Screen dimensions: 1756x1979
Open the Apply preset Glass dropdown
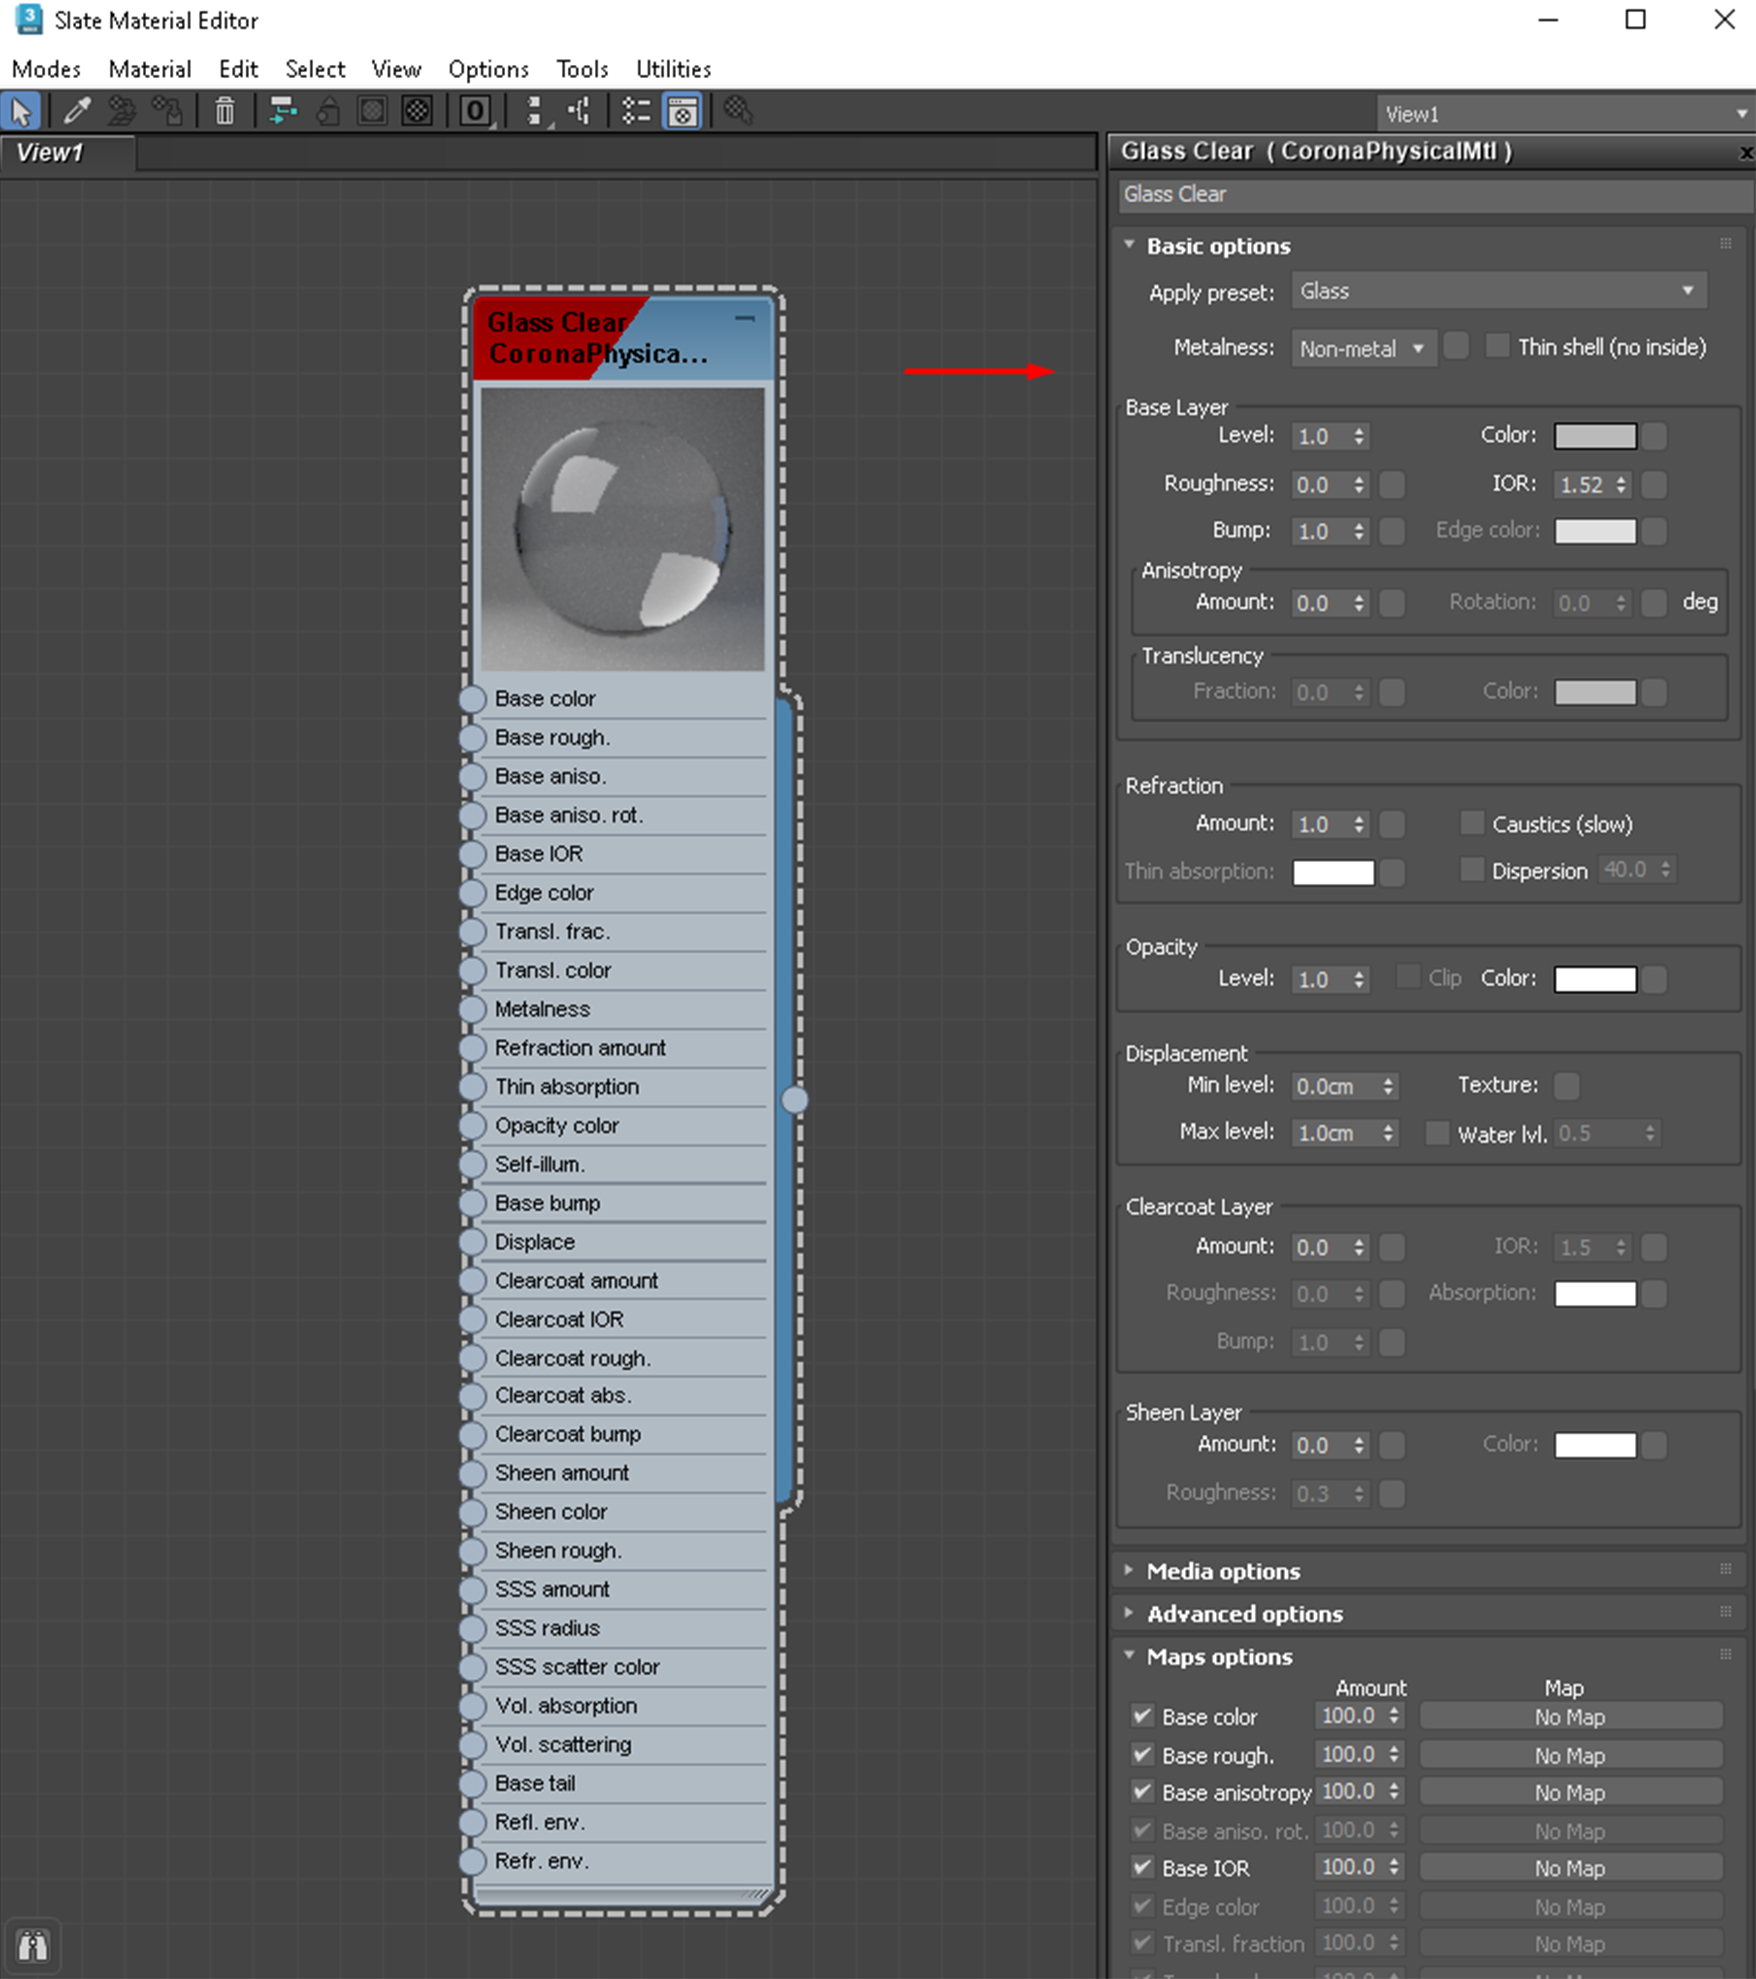(1498, 291)
